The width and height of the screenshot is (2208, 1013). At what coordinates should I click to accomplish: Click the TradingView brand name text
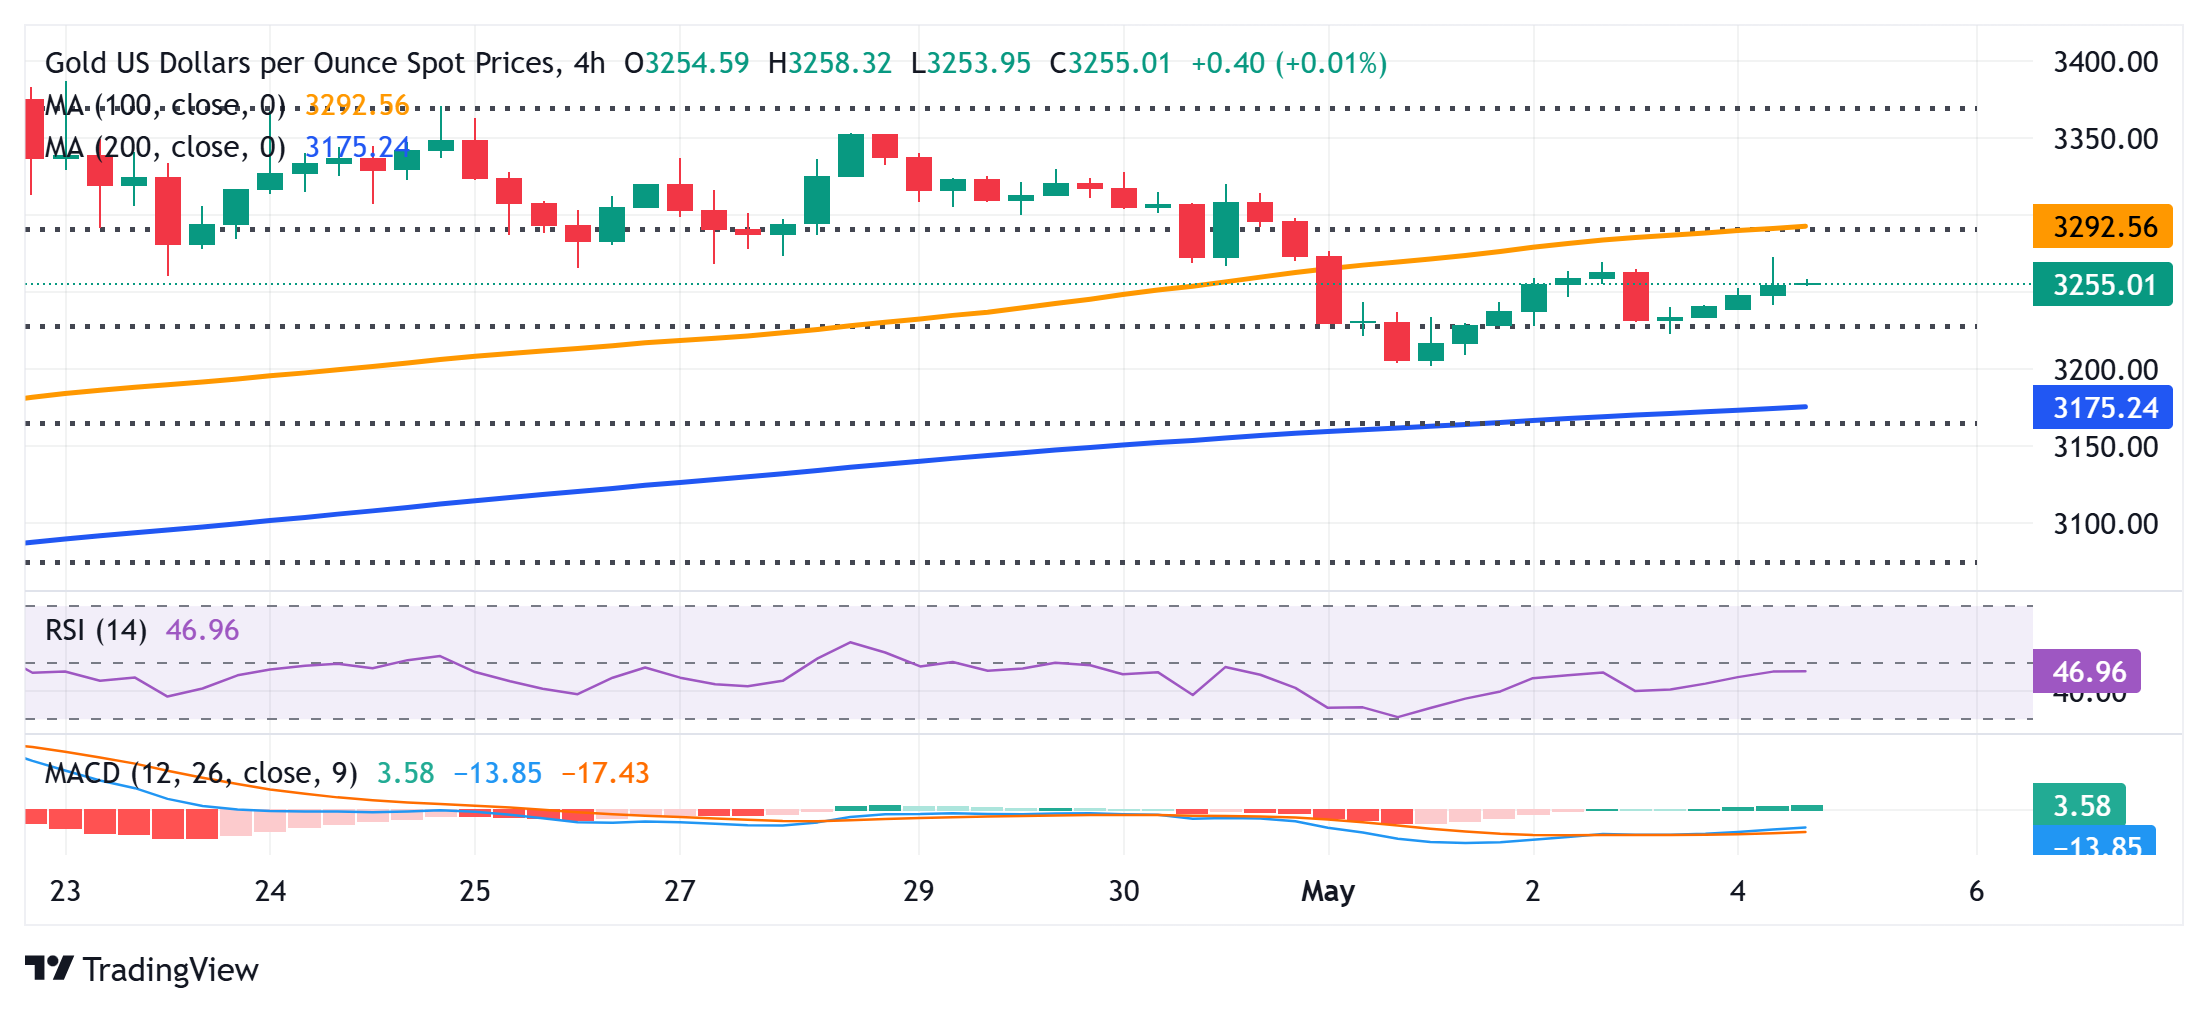[170, 970]
